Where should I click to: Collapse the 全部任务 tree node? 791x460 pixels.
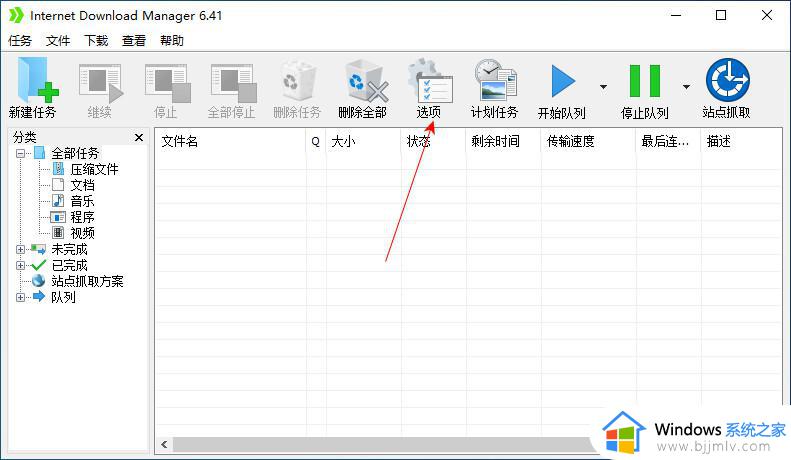[20, 153]
